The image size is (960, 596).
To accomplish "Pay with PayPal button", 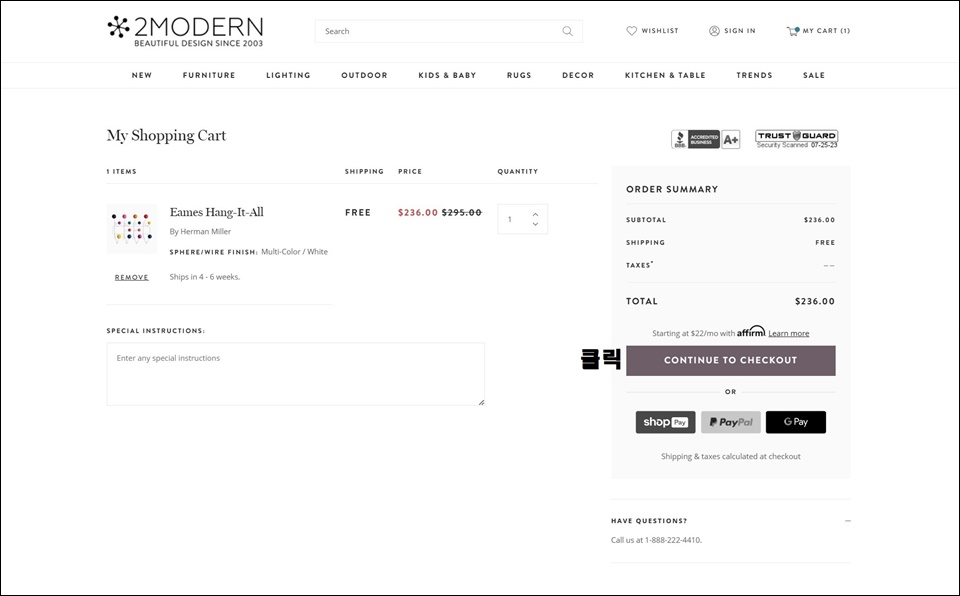I will pyautogui.click(x=731, y=422).
